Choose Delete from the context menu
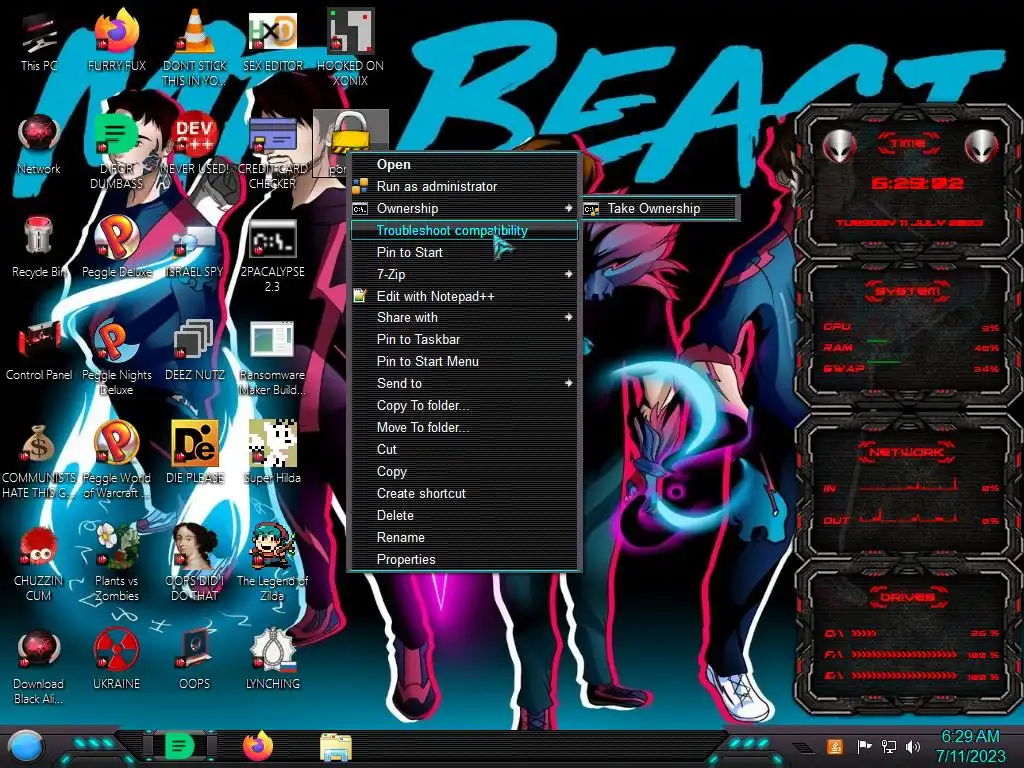This screenshot has height=768, width=1024. (x=464, y=515)
